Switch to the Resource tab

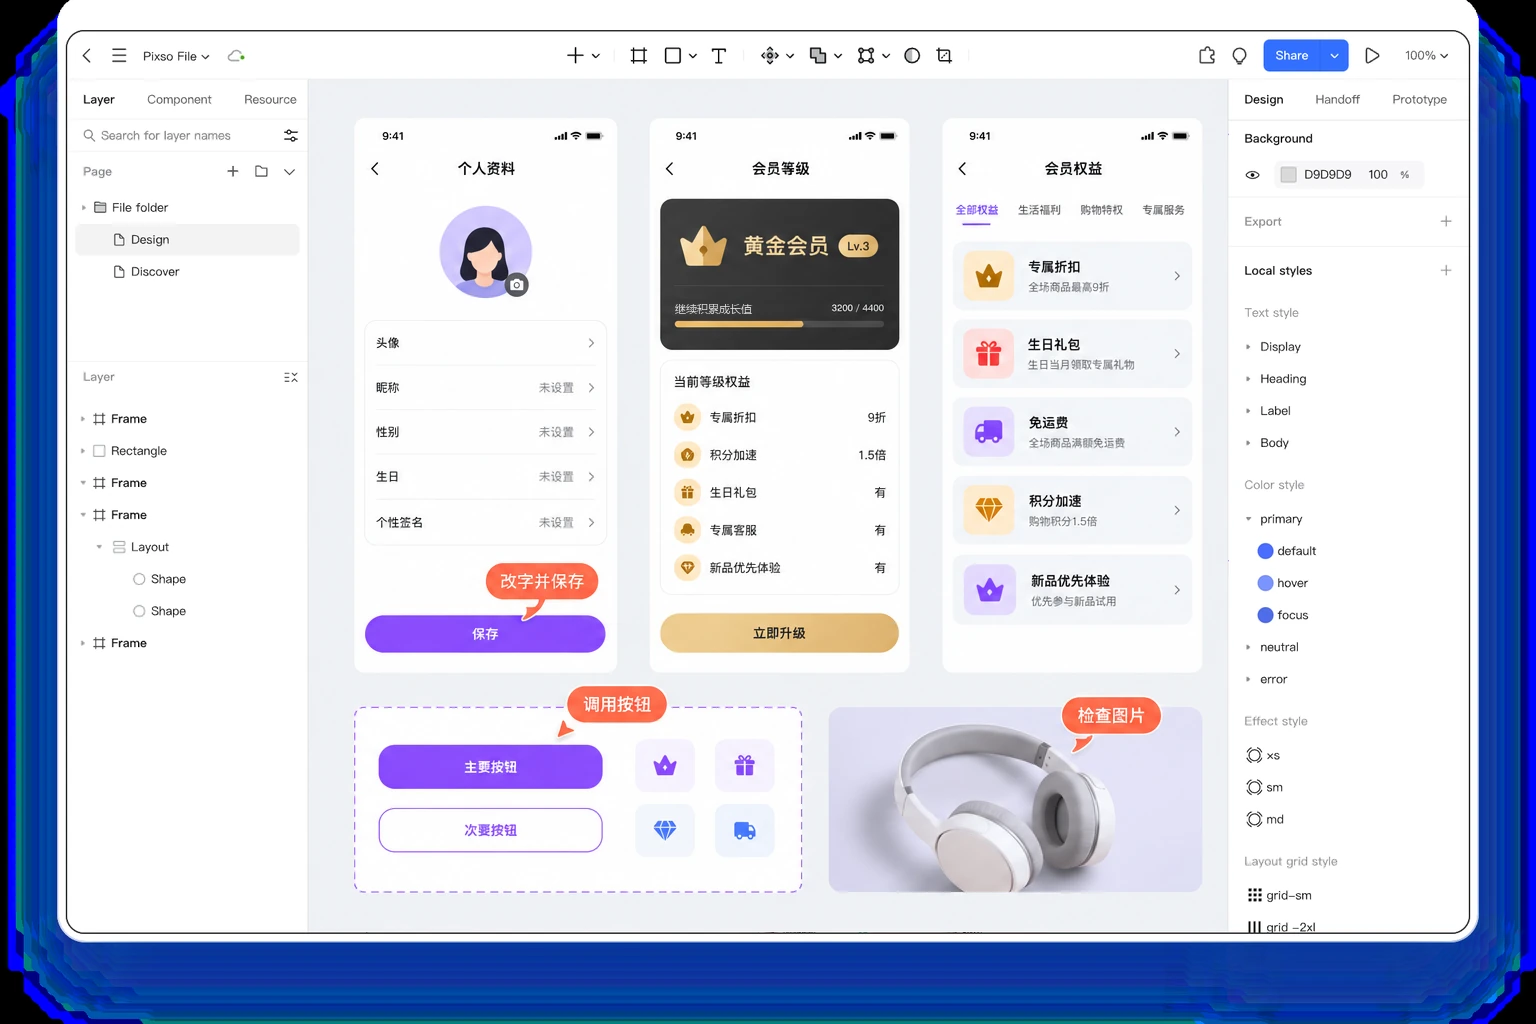[x=270, y=99]
